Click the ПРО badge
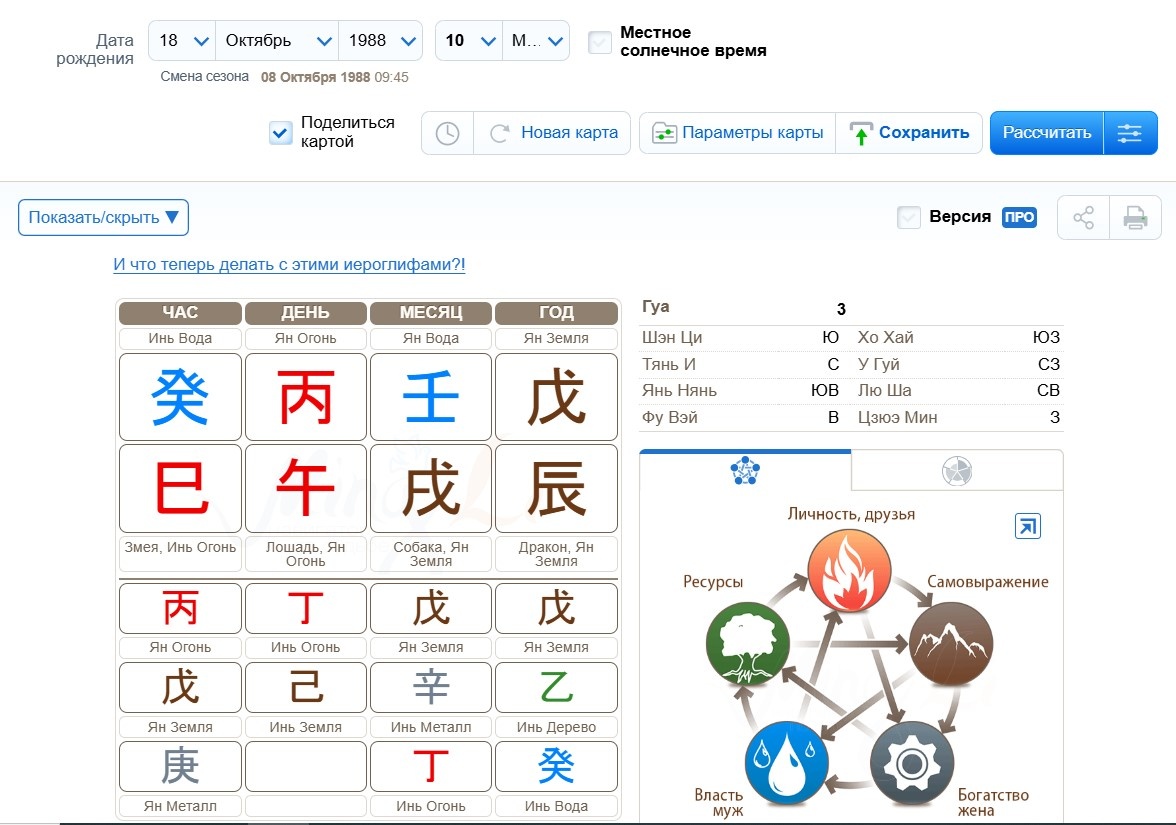 (x=1019, y=218)
